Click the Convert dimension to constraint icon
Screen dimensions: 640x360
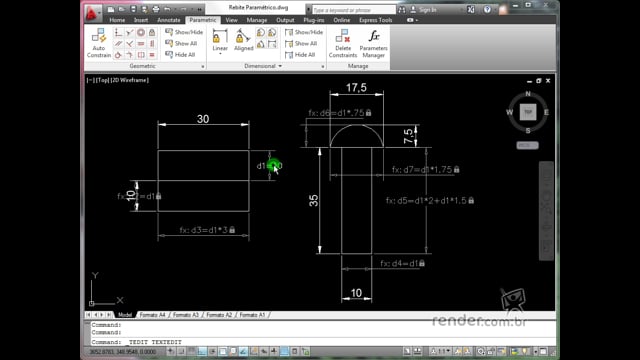tap(272, 44)
